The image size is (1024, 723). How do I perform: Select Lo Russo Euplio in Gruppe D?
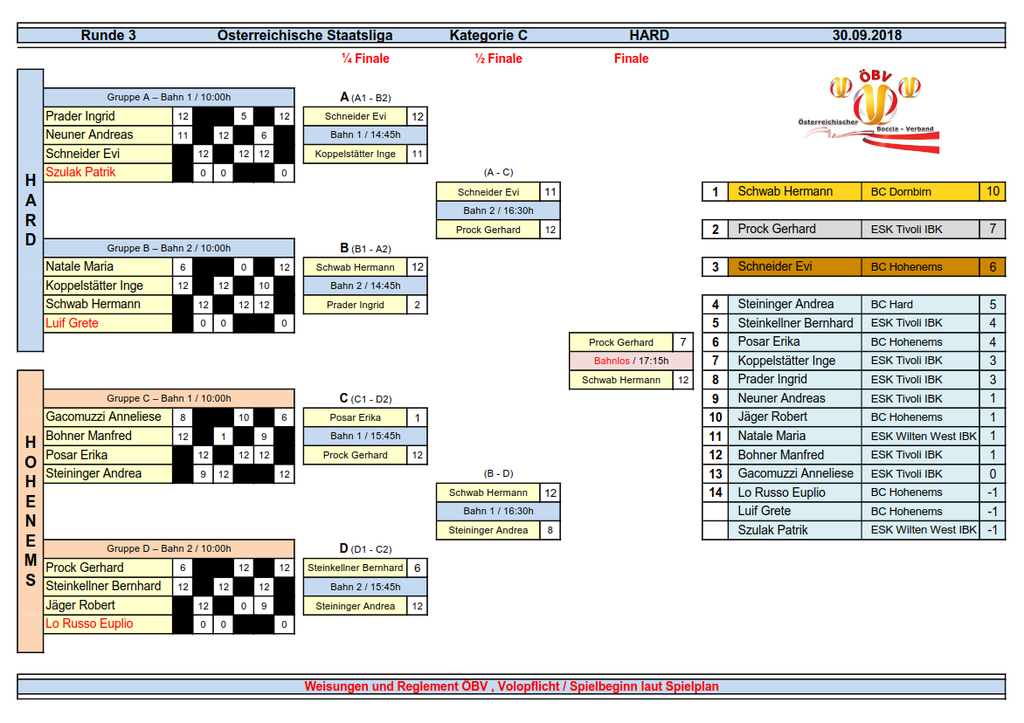(x=89, y=623)
